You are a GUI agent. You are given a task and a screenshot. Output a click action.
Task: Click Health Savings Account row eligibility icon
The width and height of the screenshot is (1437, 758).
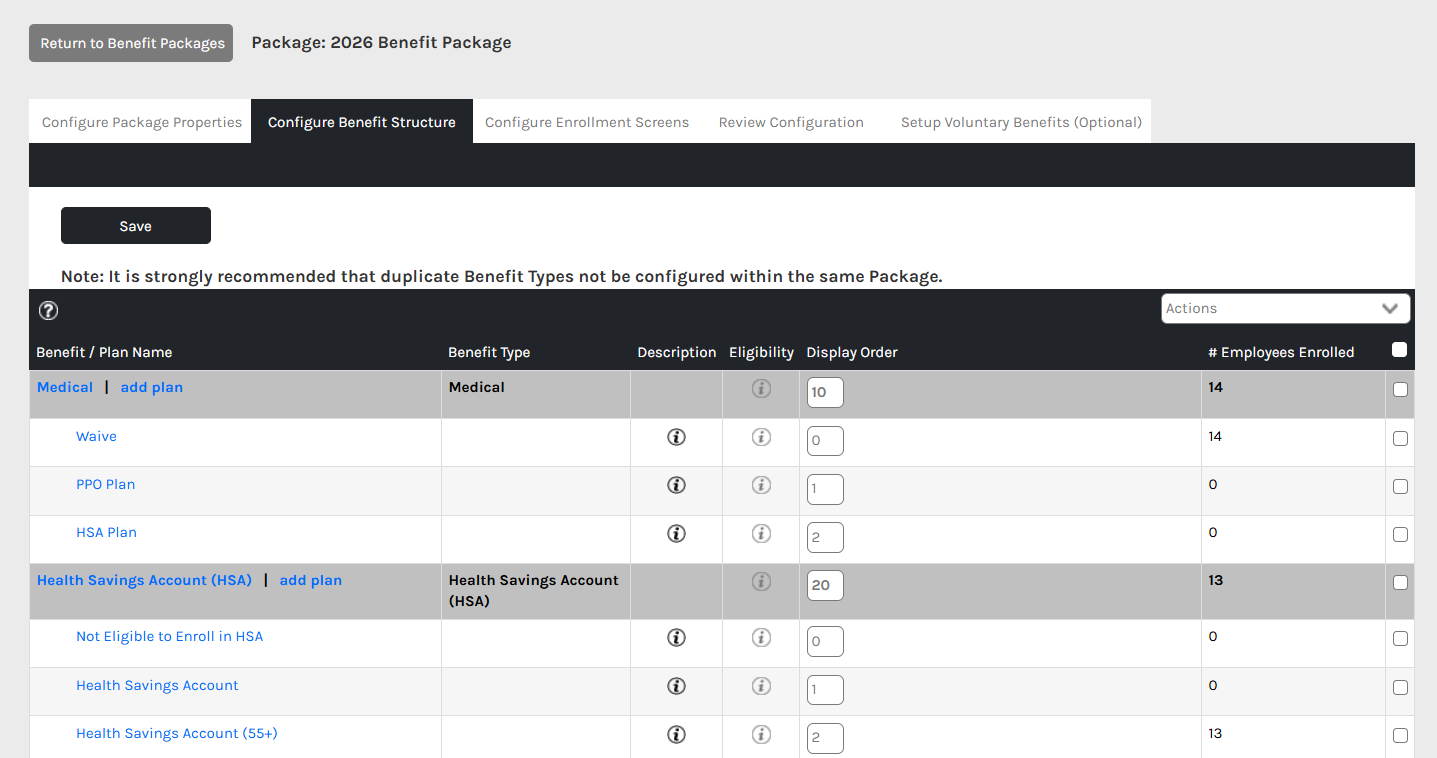coord(761,686)
